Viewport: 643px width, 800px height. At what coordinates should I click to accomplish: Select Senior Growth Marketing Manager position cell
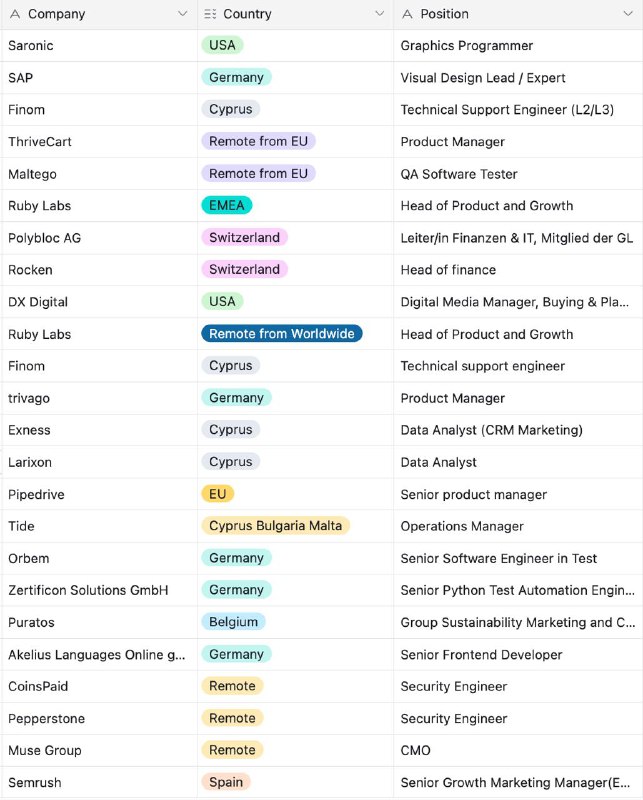[x=518, y=783]
